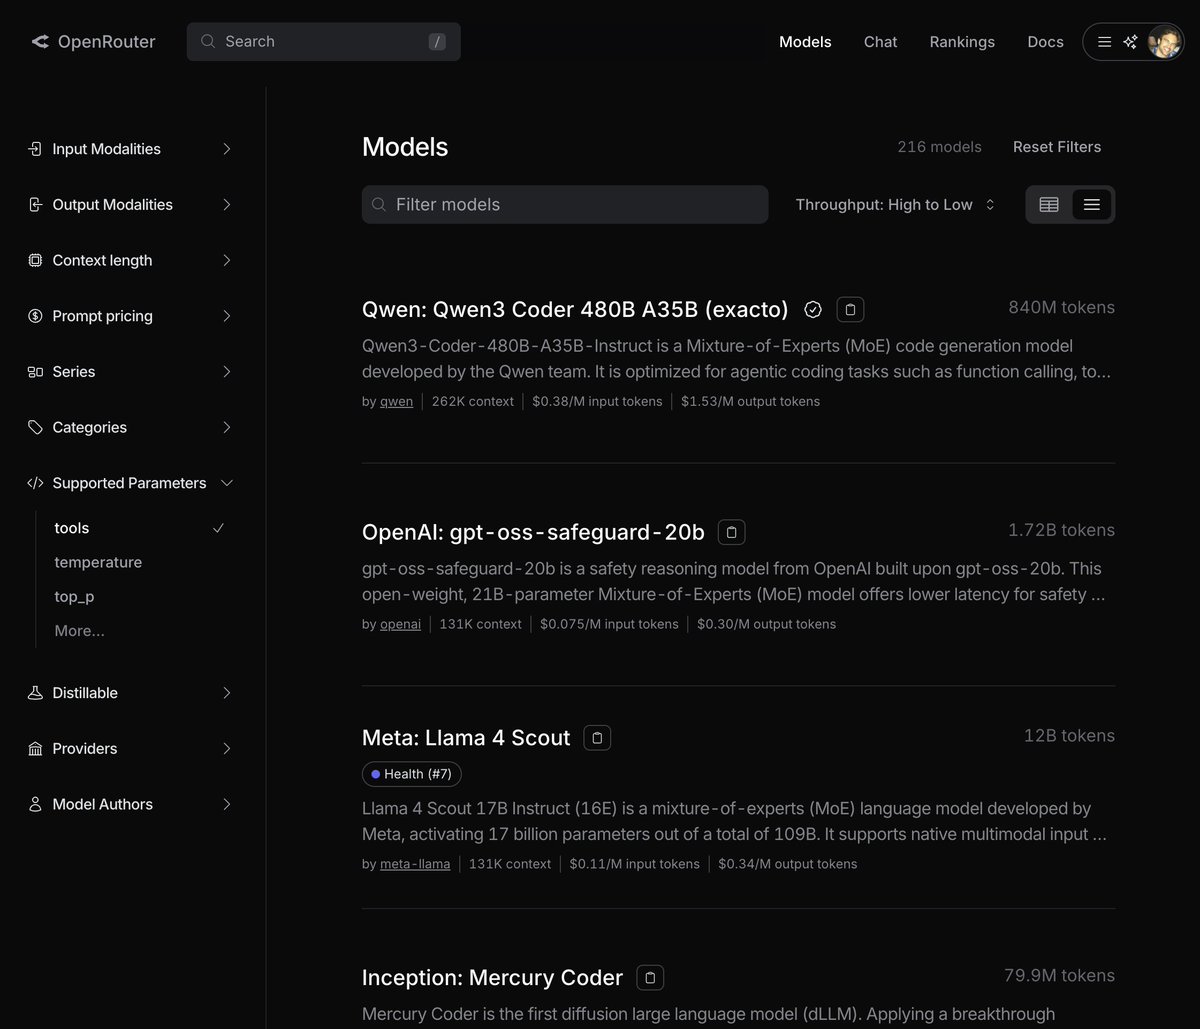Open the Inception: Mercury Coder model
Viewport: 1200px width, 1029px height.
[x=492, y=978]
